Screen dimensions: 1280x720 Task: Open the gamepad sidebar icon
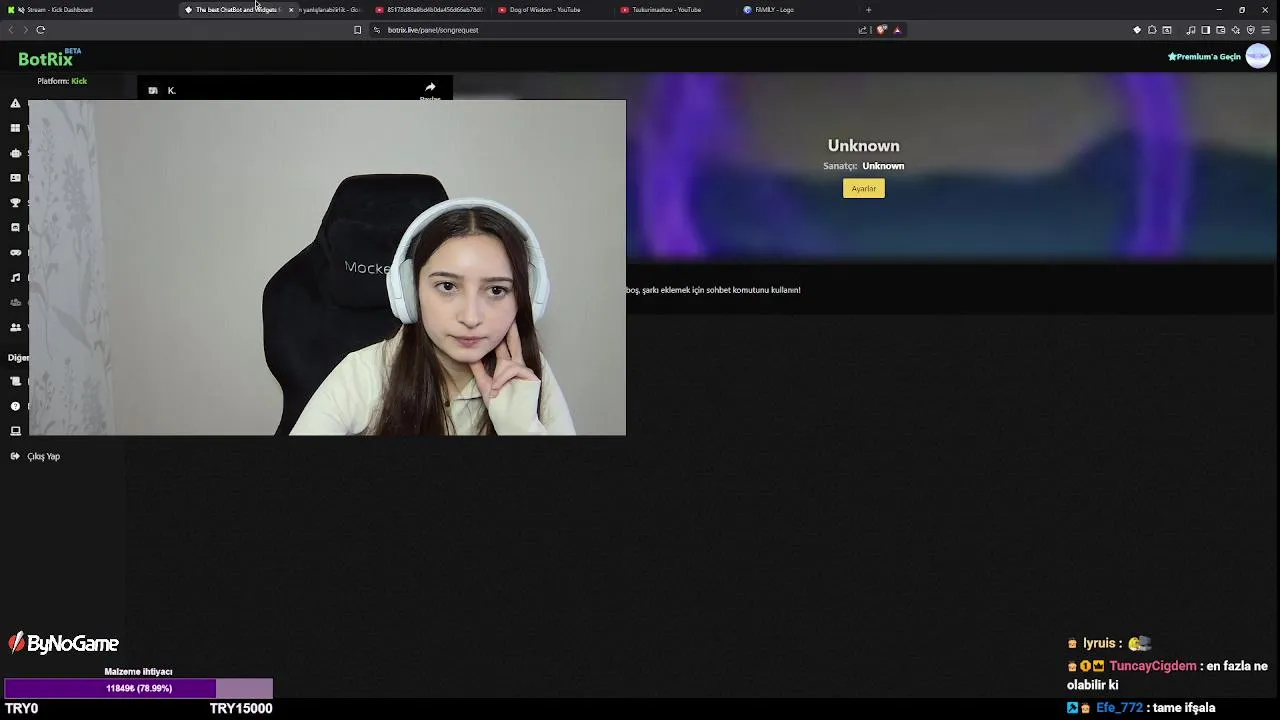(15, 253)
